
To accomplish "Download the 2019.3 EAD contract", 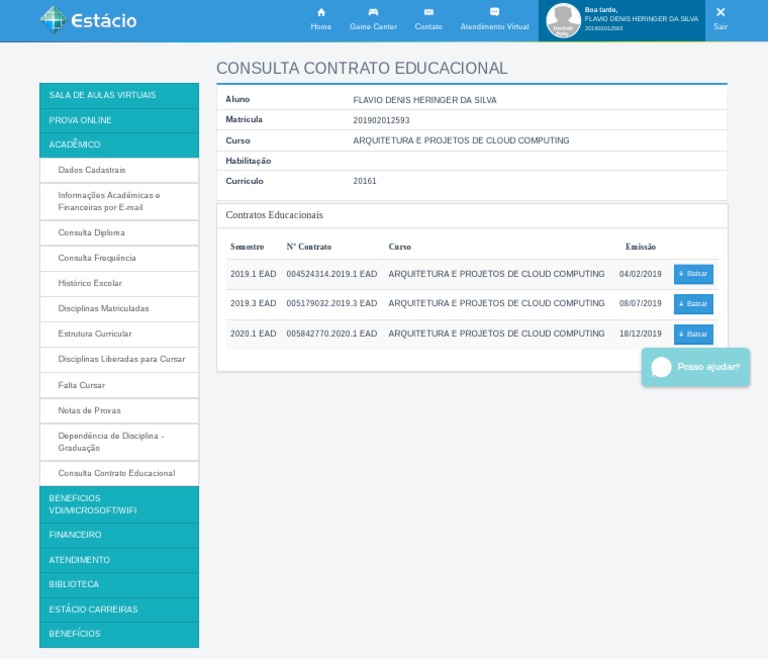I will [693, 304].
